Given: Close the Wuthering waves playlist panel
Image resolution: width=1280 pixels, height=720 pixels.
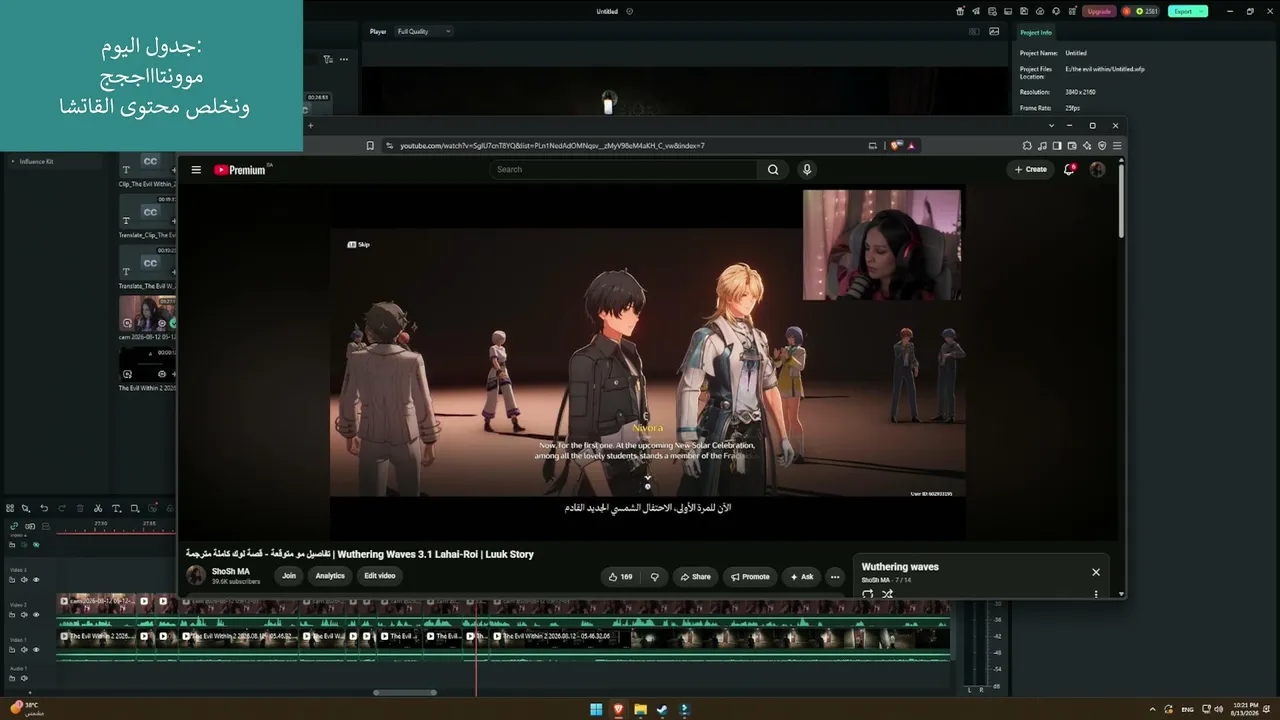Looking at the screenshot, I should coord(1096,572).
